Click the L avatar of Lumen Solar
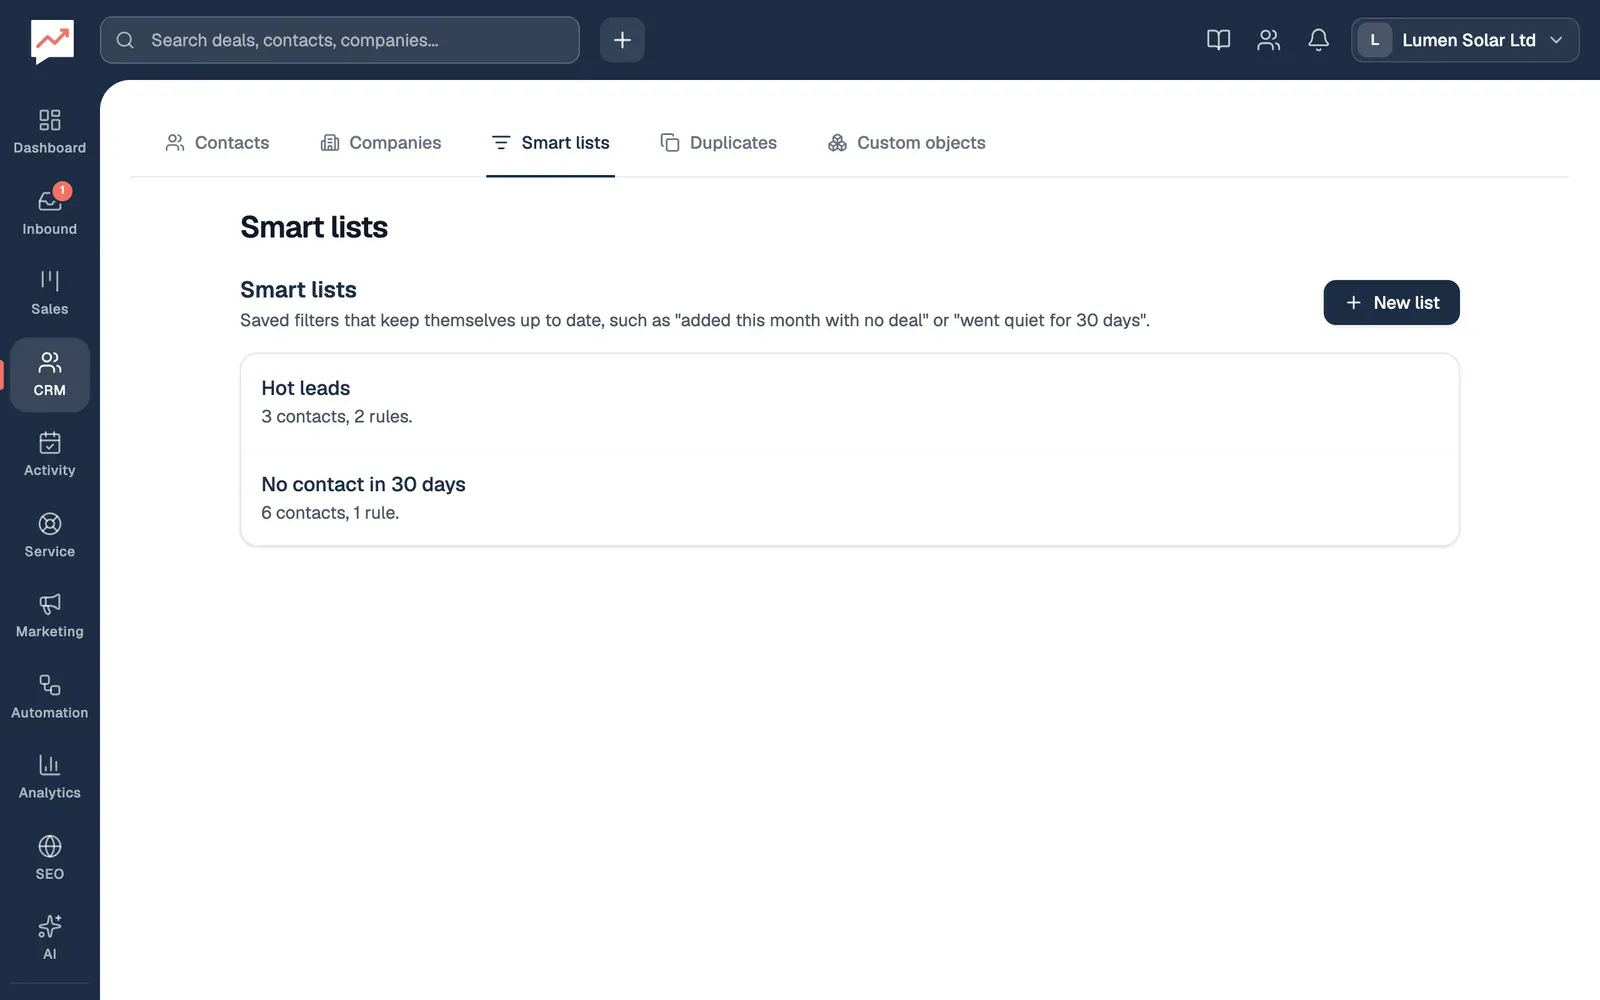The height and width of the screenshot is (1000, 1600). click(1374, 40)
